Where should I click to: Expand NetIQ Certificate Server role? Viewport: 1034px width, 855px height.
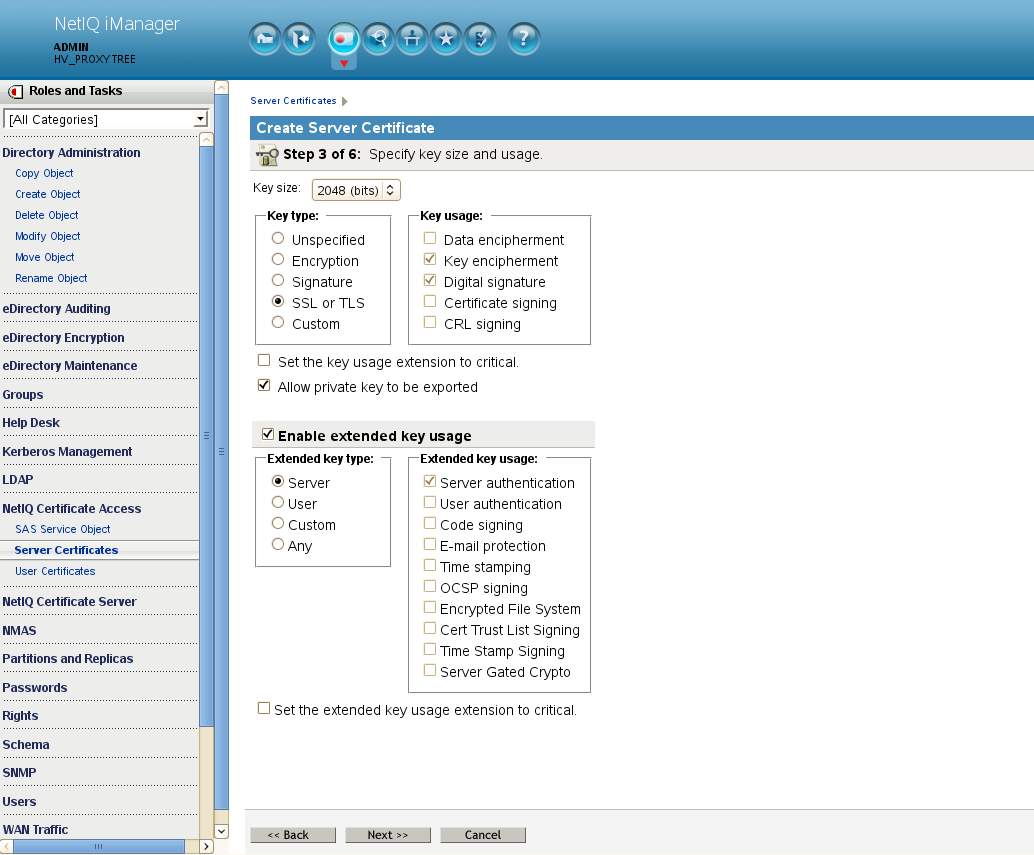(69, 602)
